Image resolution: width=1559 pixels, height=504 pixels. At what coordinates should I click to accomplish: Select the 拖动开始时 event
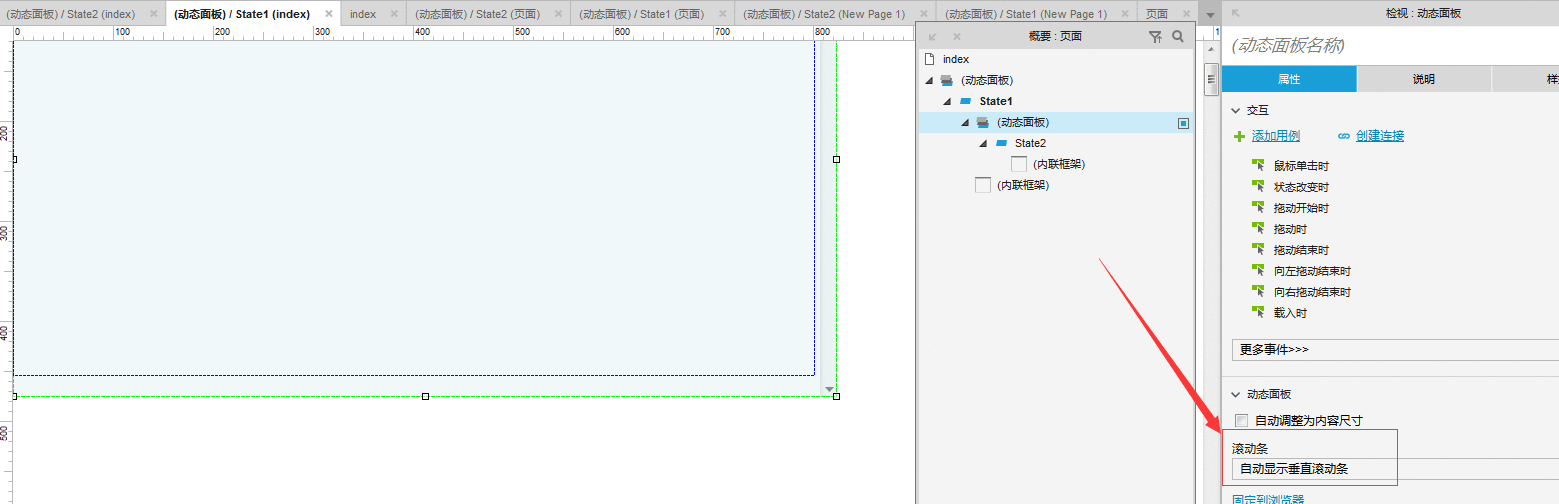click(x=1301, y=208)
